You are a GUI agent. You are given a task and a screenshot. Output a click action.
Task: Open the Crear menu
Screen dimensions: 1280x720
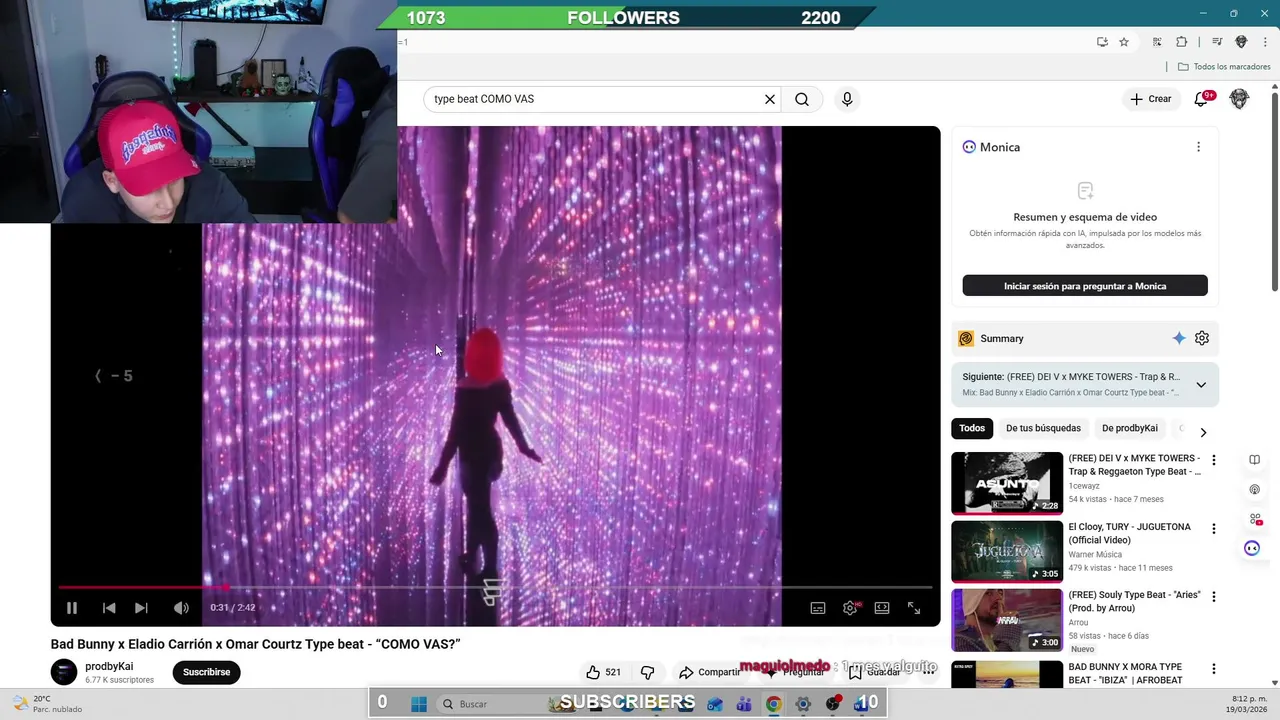[x=1151, y=99]
